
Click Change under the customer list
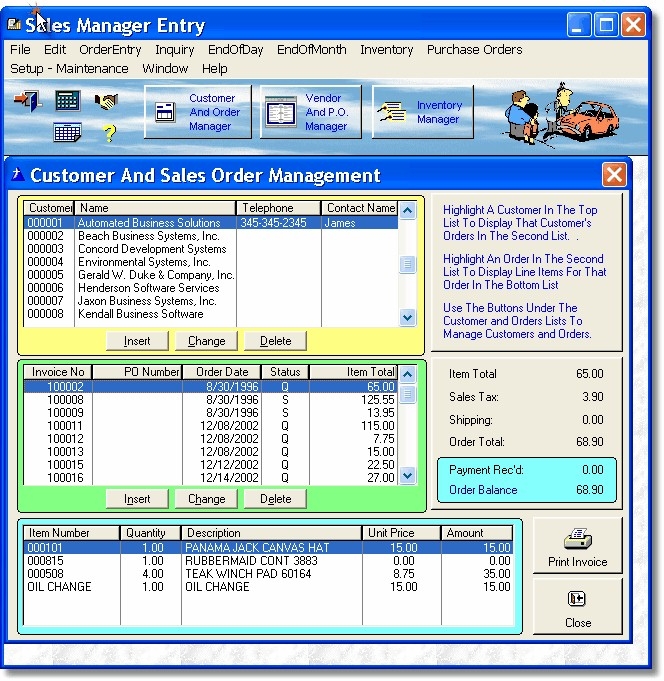pyautogui.click(x=206, y=341)
